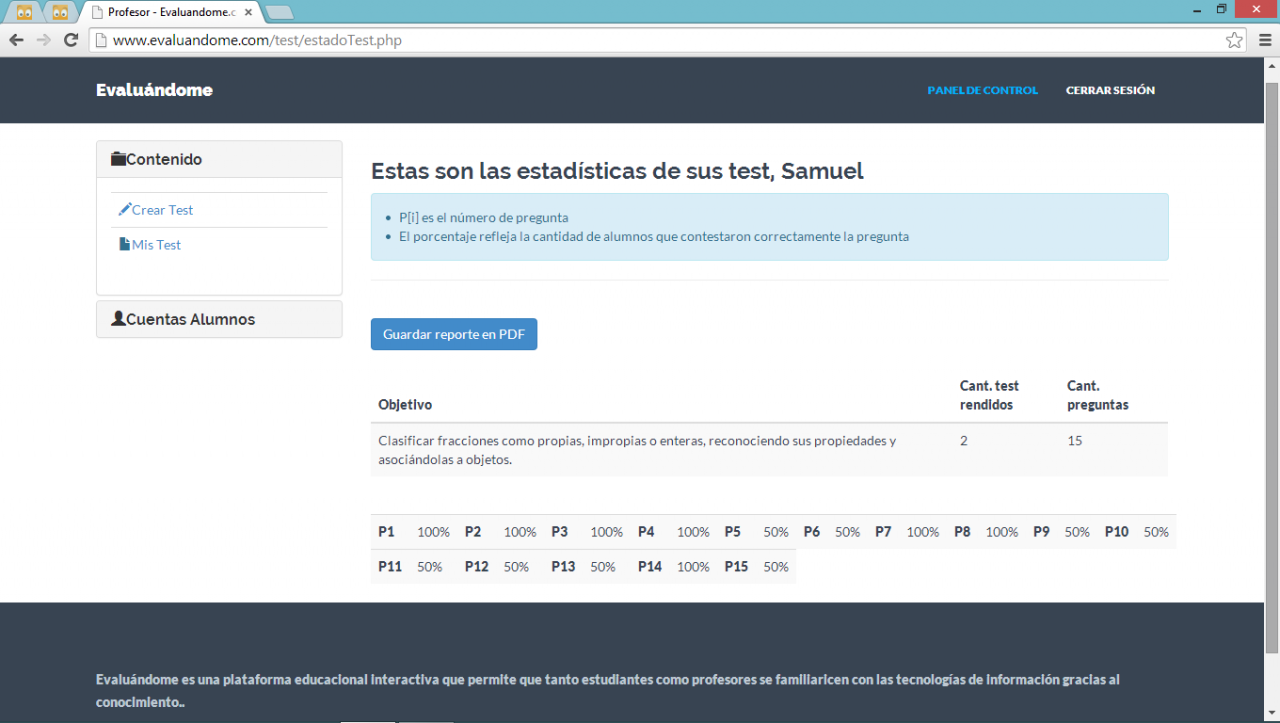This screenshot has height=723, width=1280.
Task: Click the address bar URL field
Action: (660, 40)
